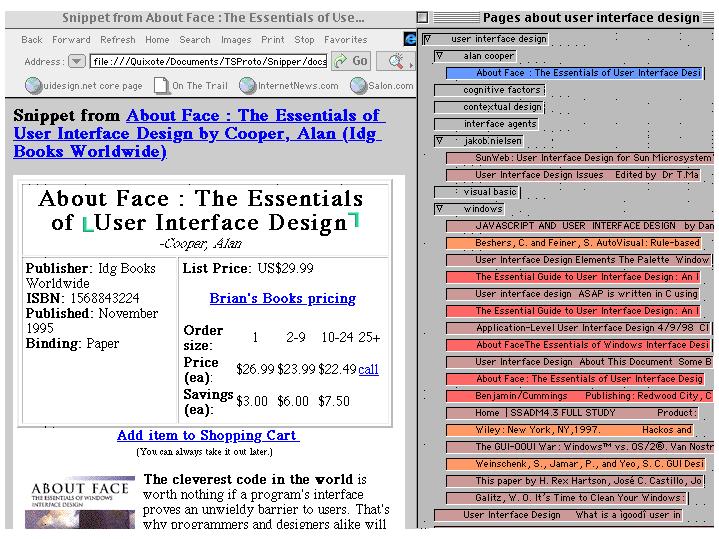
Task: Select red 'About Face: The Essentials of User' row
Action: pyautogui.click(x=575, y=378)
